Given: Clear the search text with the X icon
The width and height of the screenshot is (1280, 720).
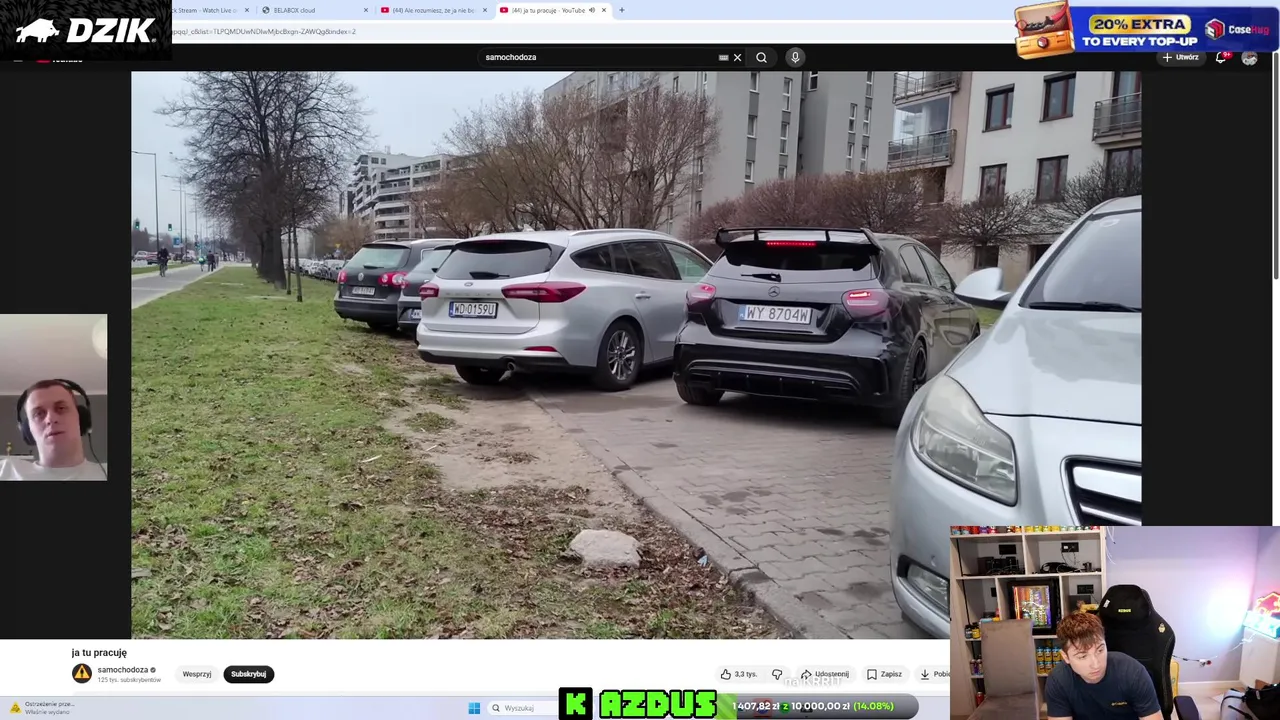Looking at the screenshot, I should pos(737,57).
